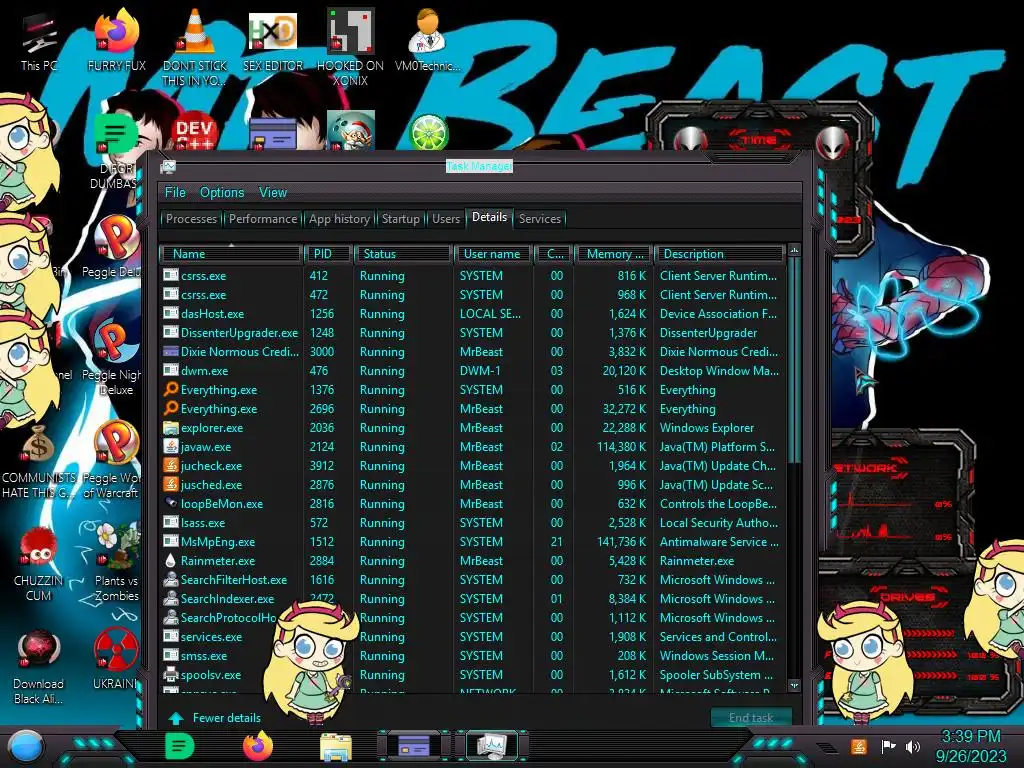The width and height of the screenshot is (1024, 768).
Task: Sort by the Status column header
Action: coord(402,253)
